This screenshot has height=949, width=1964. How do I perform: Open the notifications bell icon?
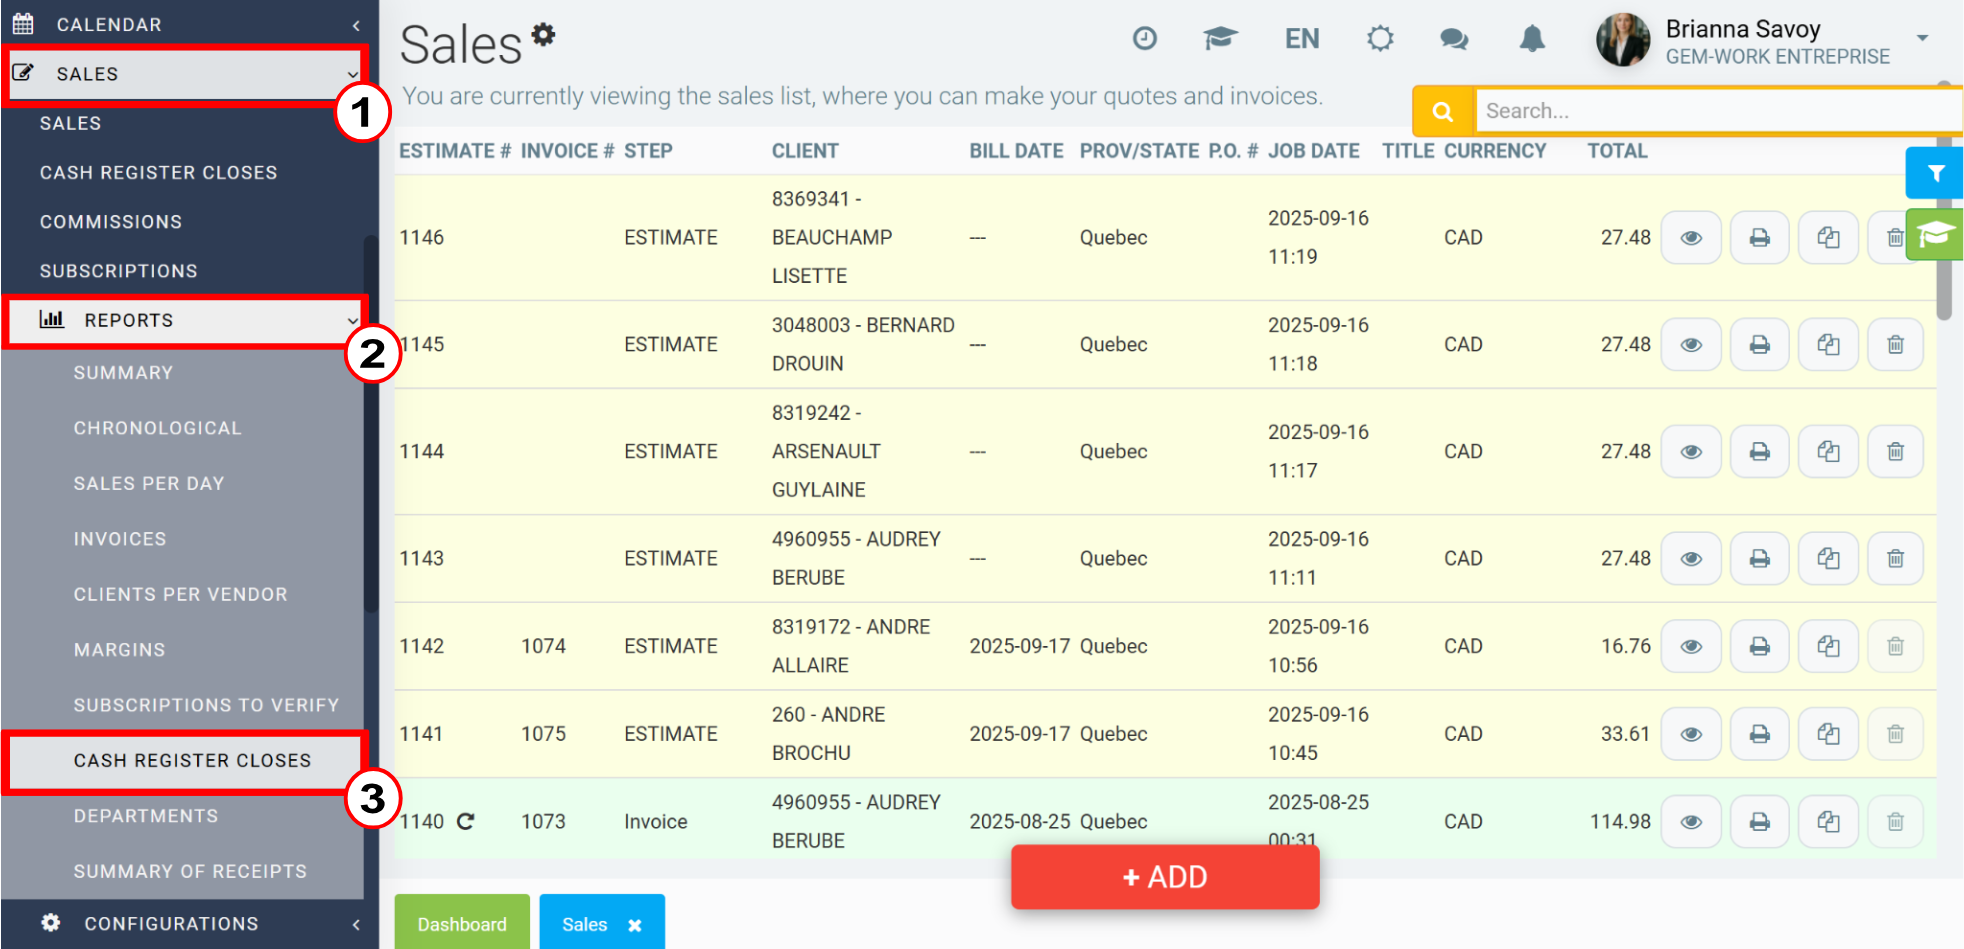point(1532,39)
